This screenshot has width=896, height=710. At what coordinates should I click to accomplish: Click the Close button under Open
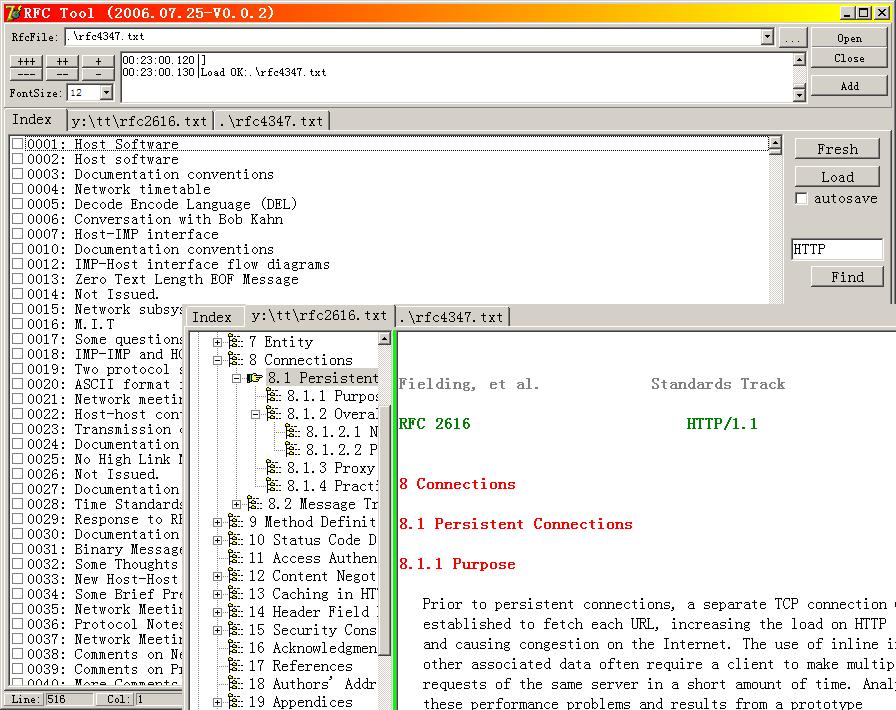pos(849,58)
